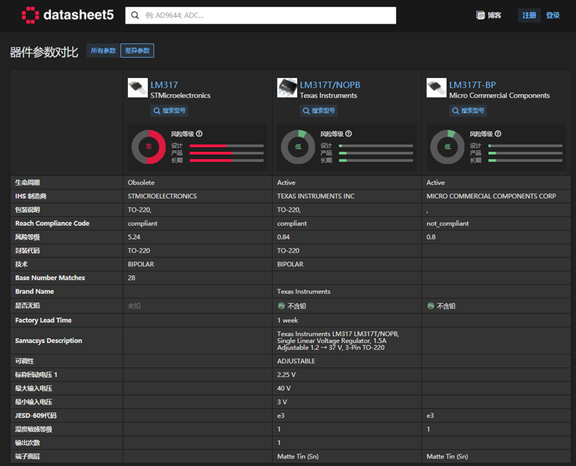576x466 pixels.
Task: Click the low-risk donut chart for LM317T-BP
Action: pos(447,147)
